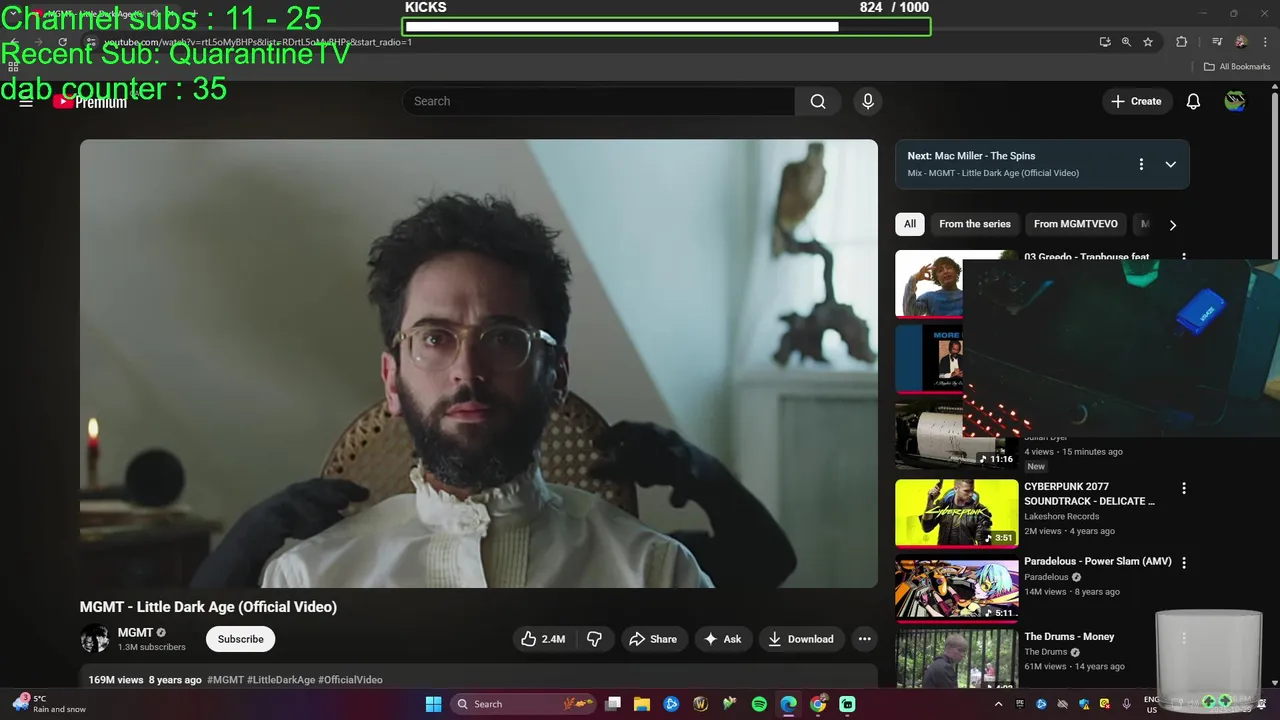Click the #OfficialVideo hashtag
Screen dimensions: 1280x720
pyautogui.click(x=350, y=680)
